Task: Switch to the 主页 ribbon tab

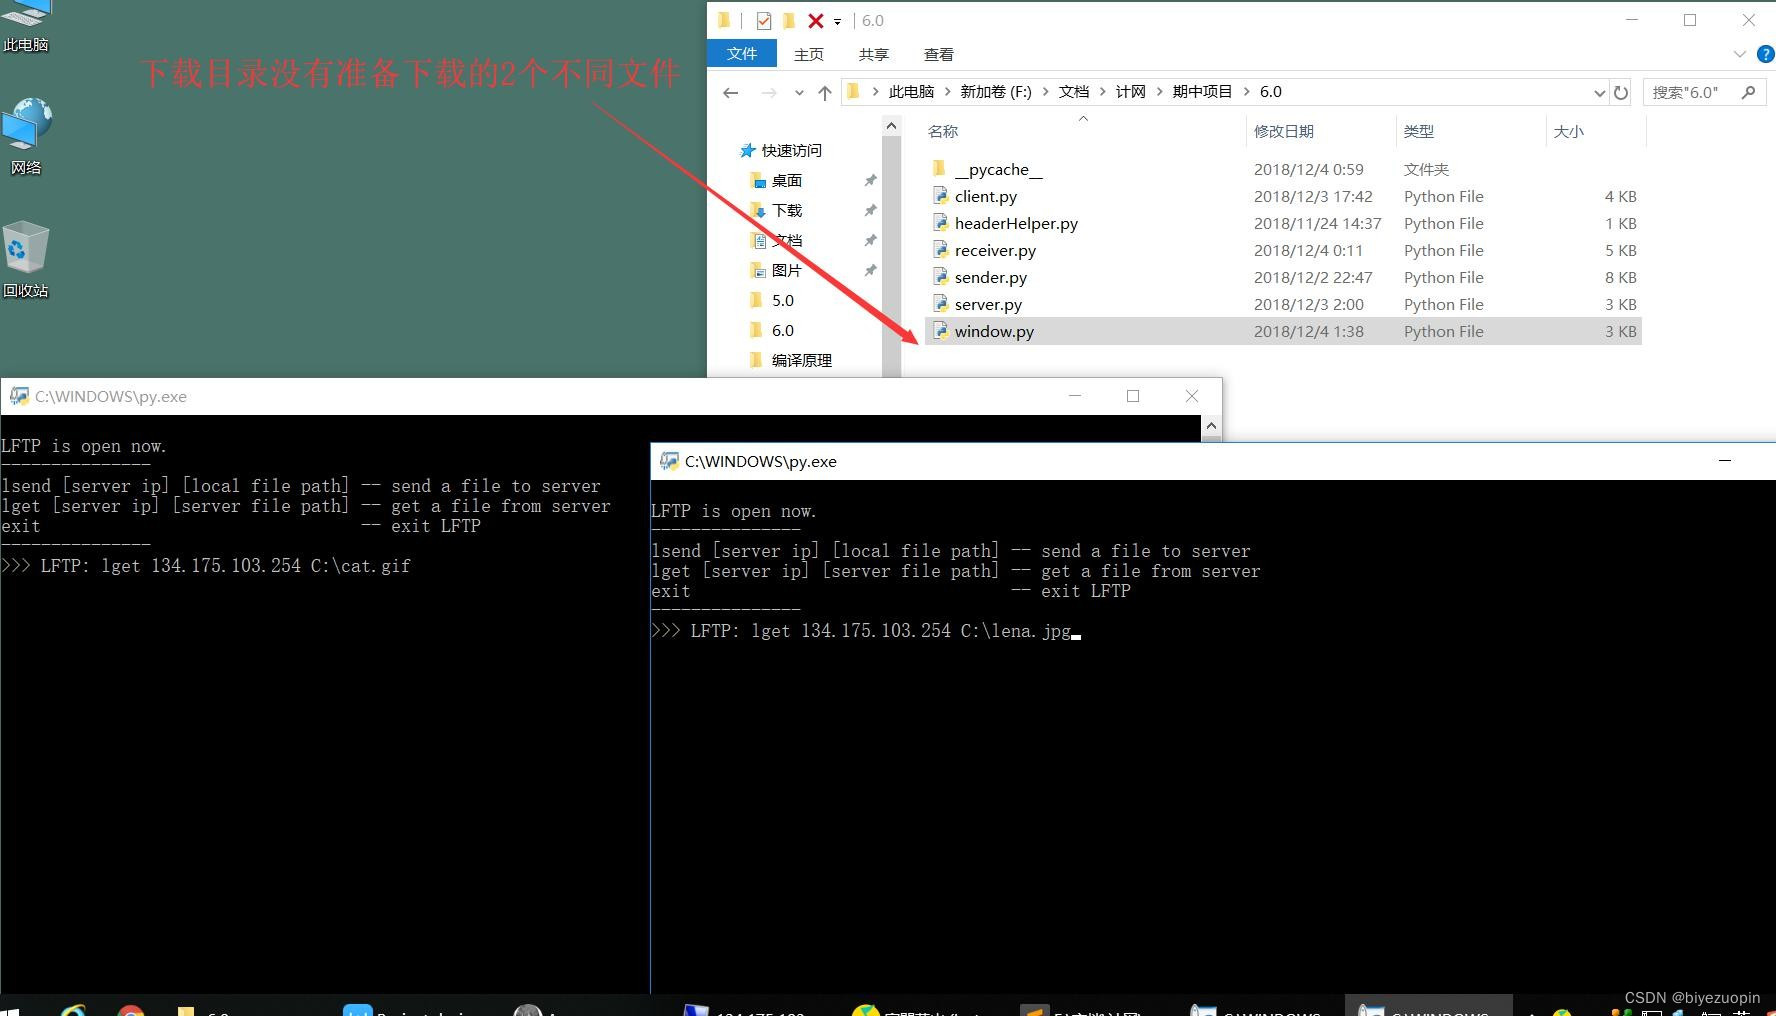Action: pyautogui.click(x=809, y=54)
